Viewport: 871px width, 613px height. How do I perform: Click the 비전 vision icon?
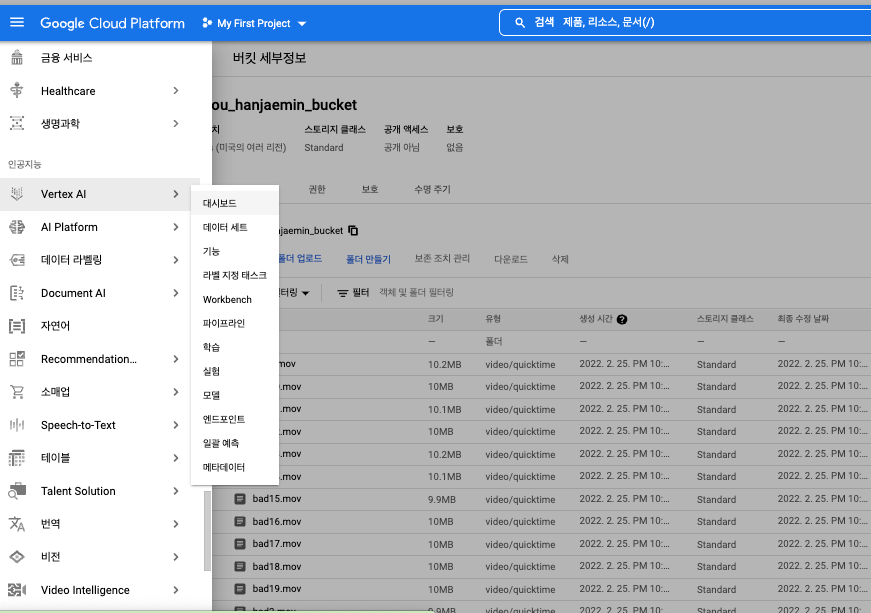coord(17,557)
